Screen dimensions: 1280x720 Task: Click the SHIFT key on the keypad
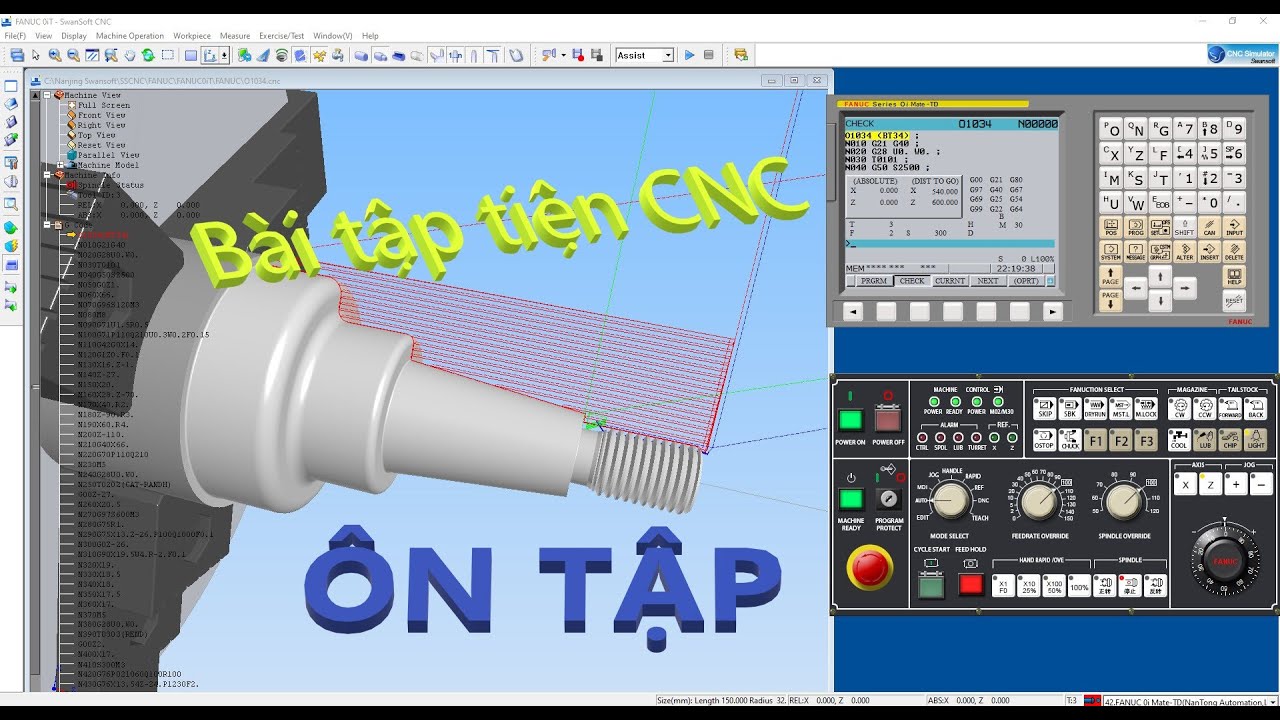[1185, 228]
